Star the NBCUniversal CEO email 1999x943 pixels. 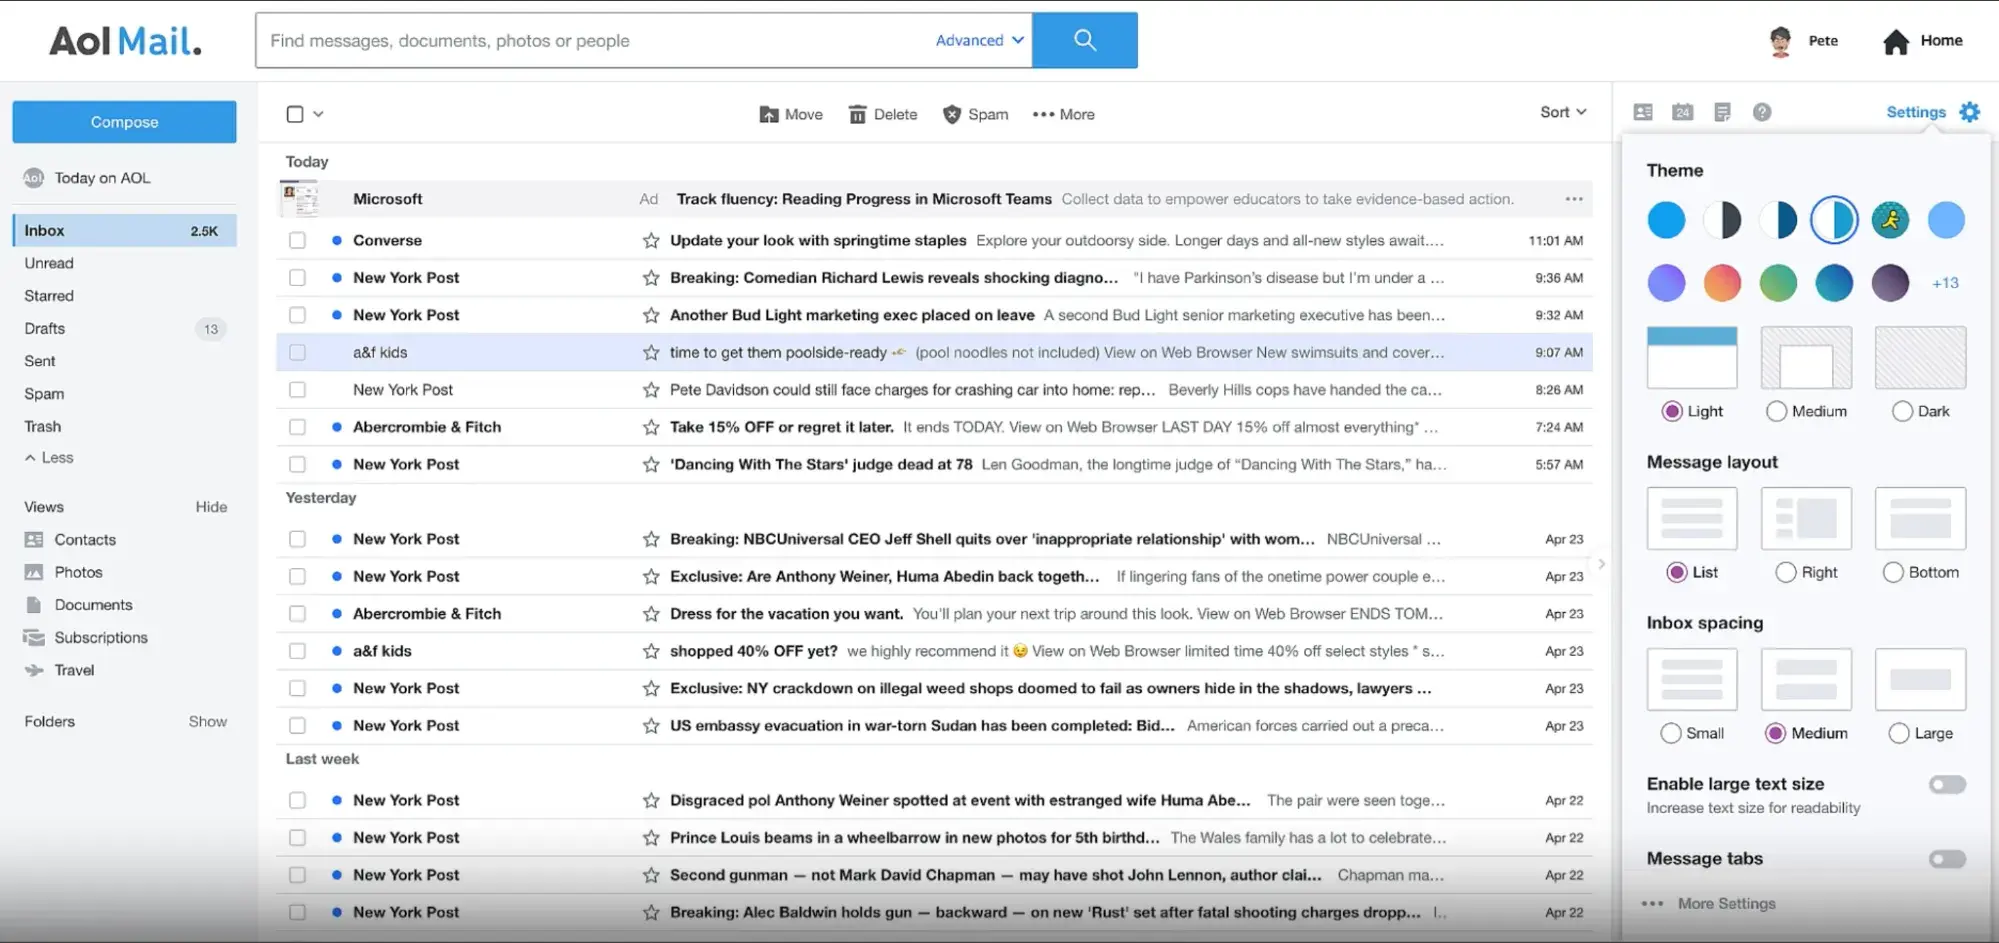[651, 539]
